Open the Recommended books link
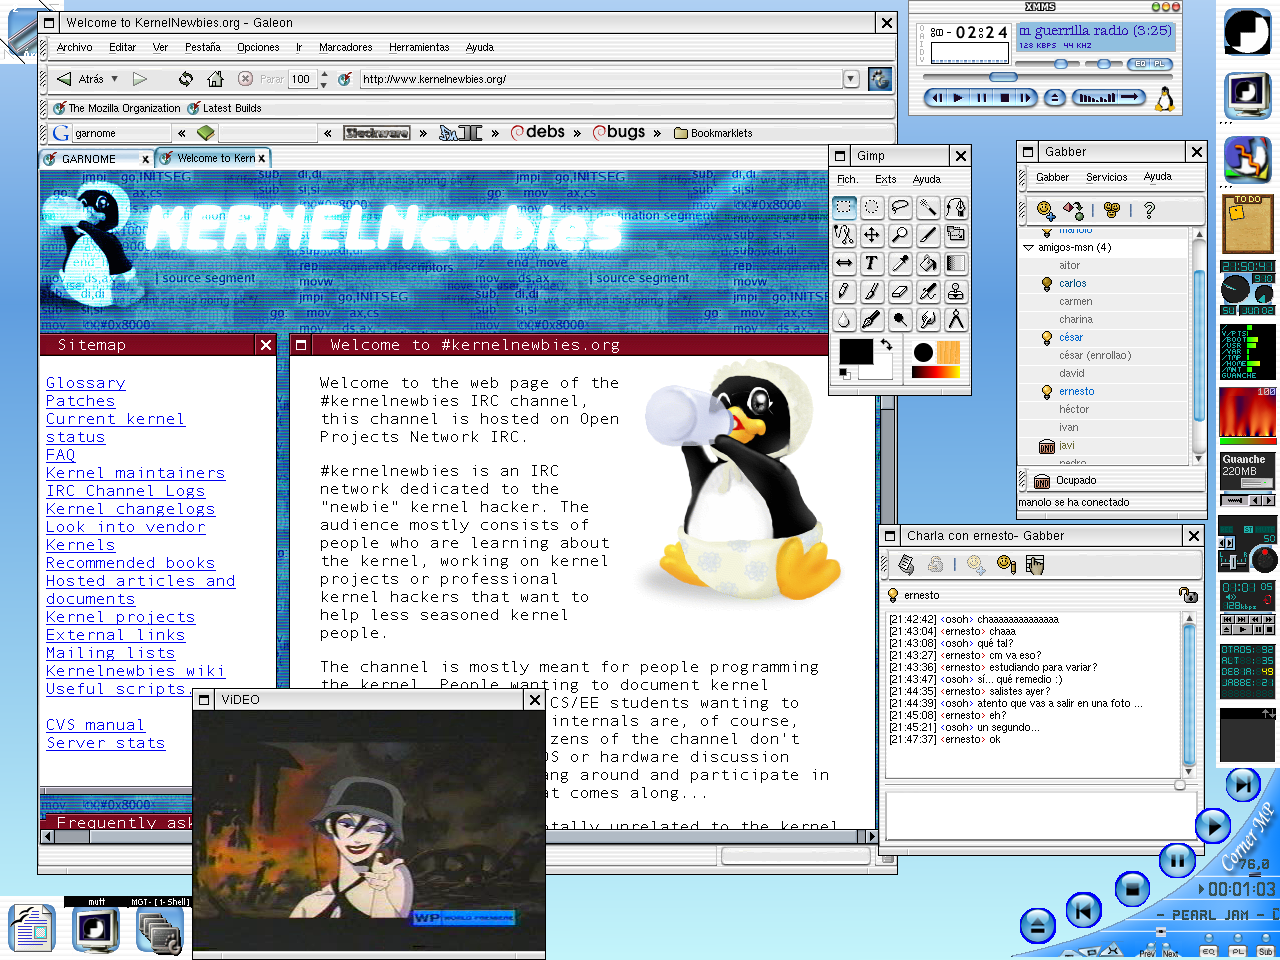Screen dimensions: 1280x960 [x=130, y=563]
